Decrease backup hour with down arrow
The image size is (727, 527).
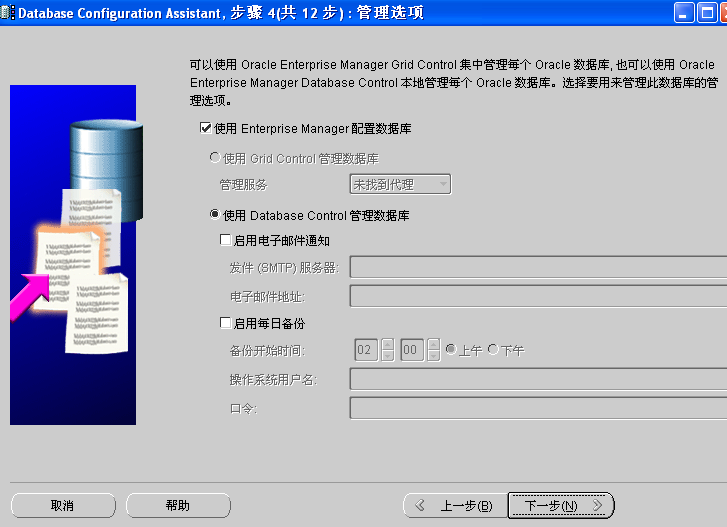tap(388, 356)
